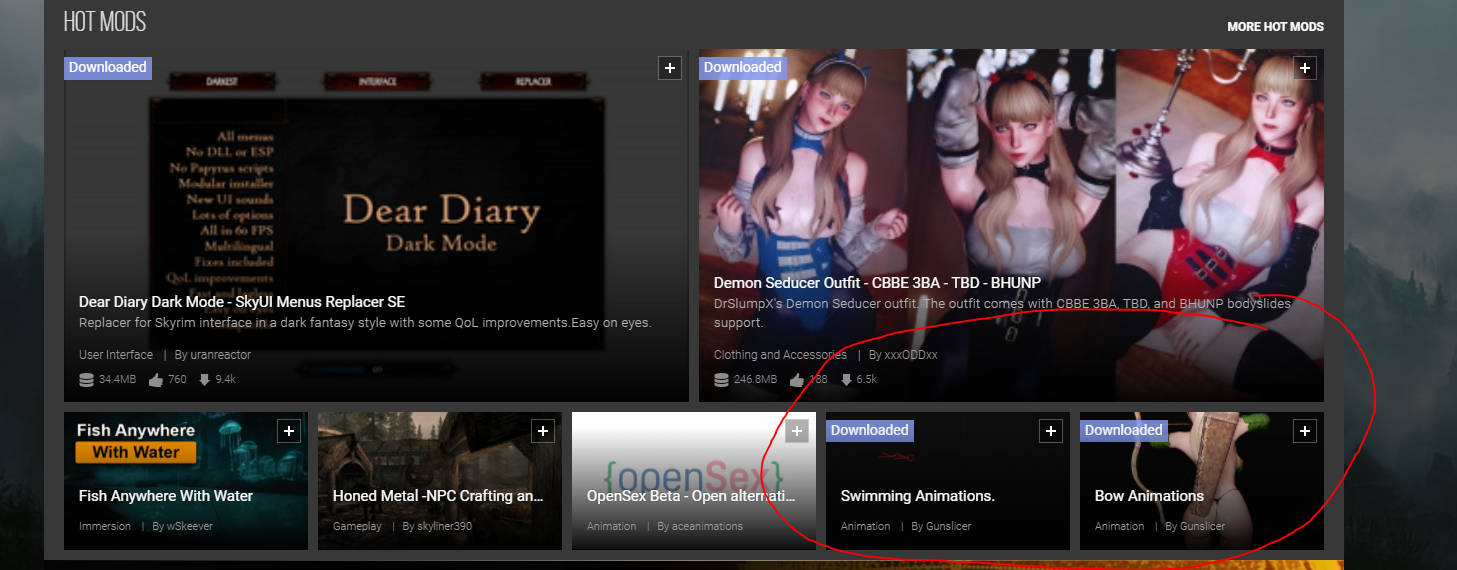Click downloads arrow icon showing 9.4k
The height and width of the screenshot is (570, 1457).
click(204, 380)
